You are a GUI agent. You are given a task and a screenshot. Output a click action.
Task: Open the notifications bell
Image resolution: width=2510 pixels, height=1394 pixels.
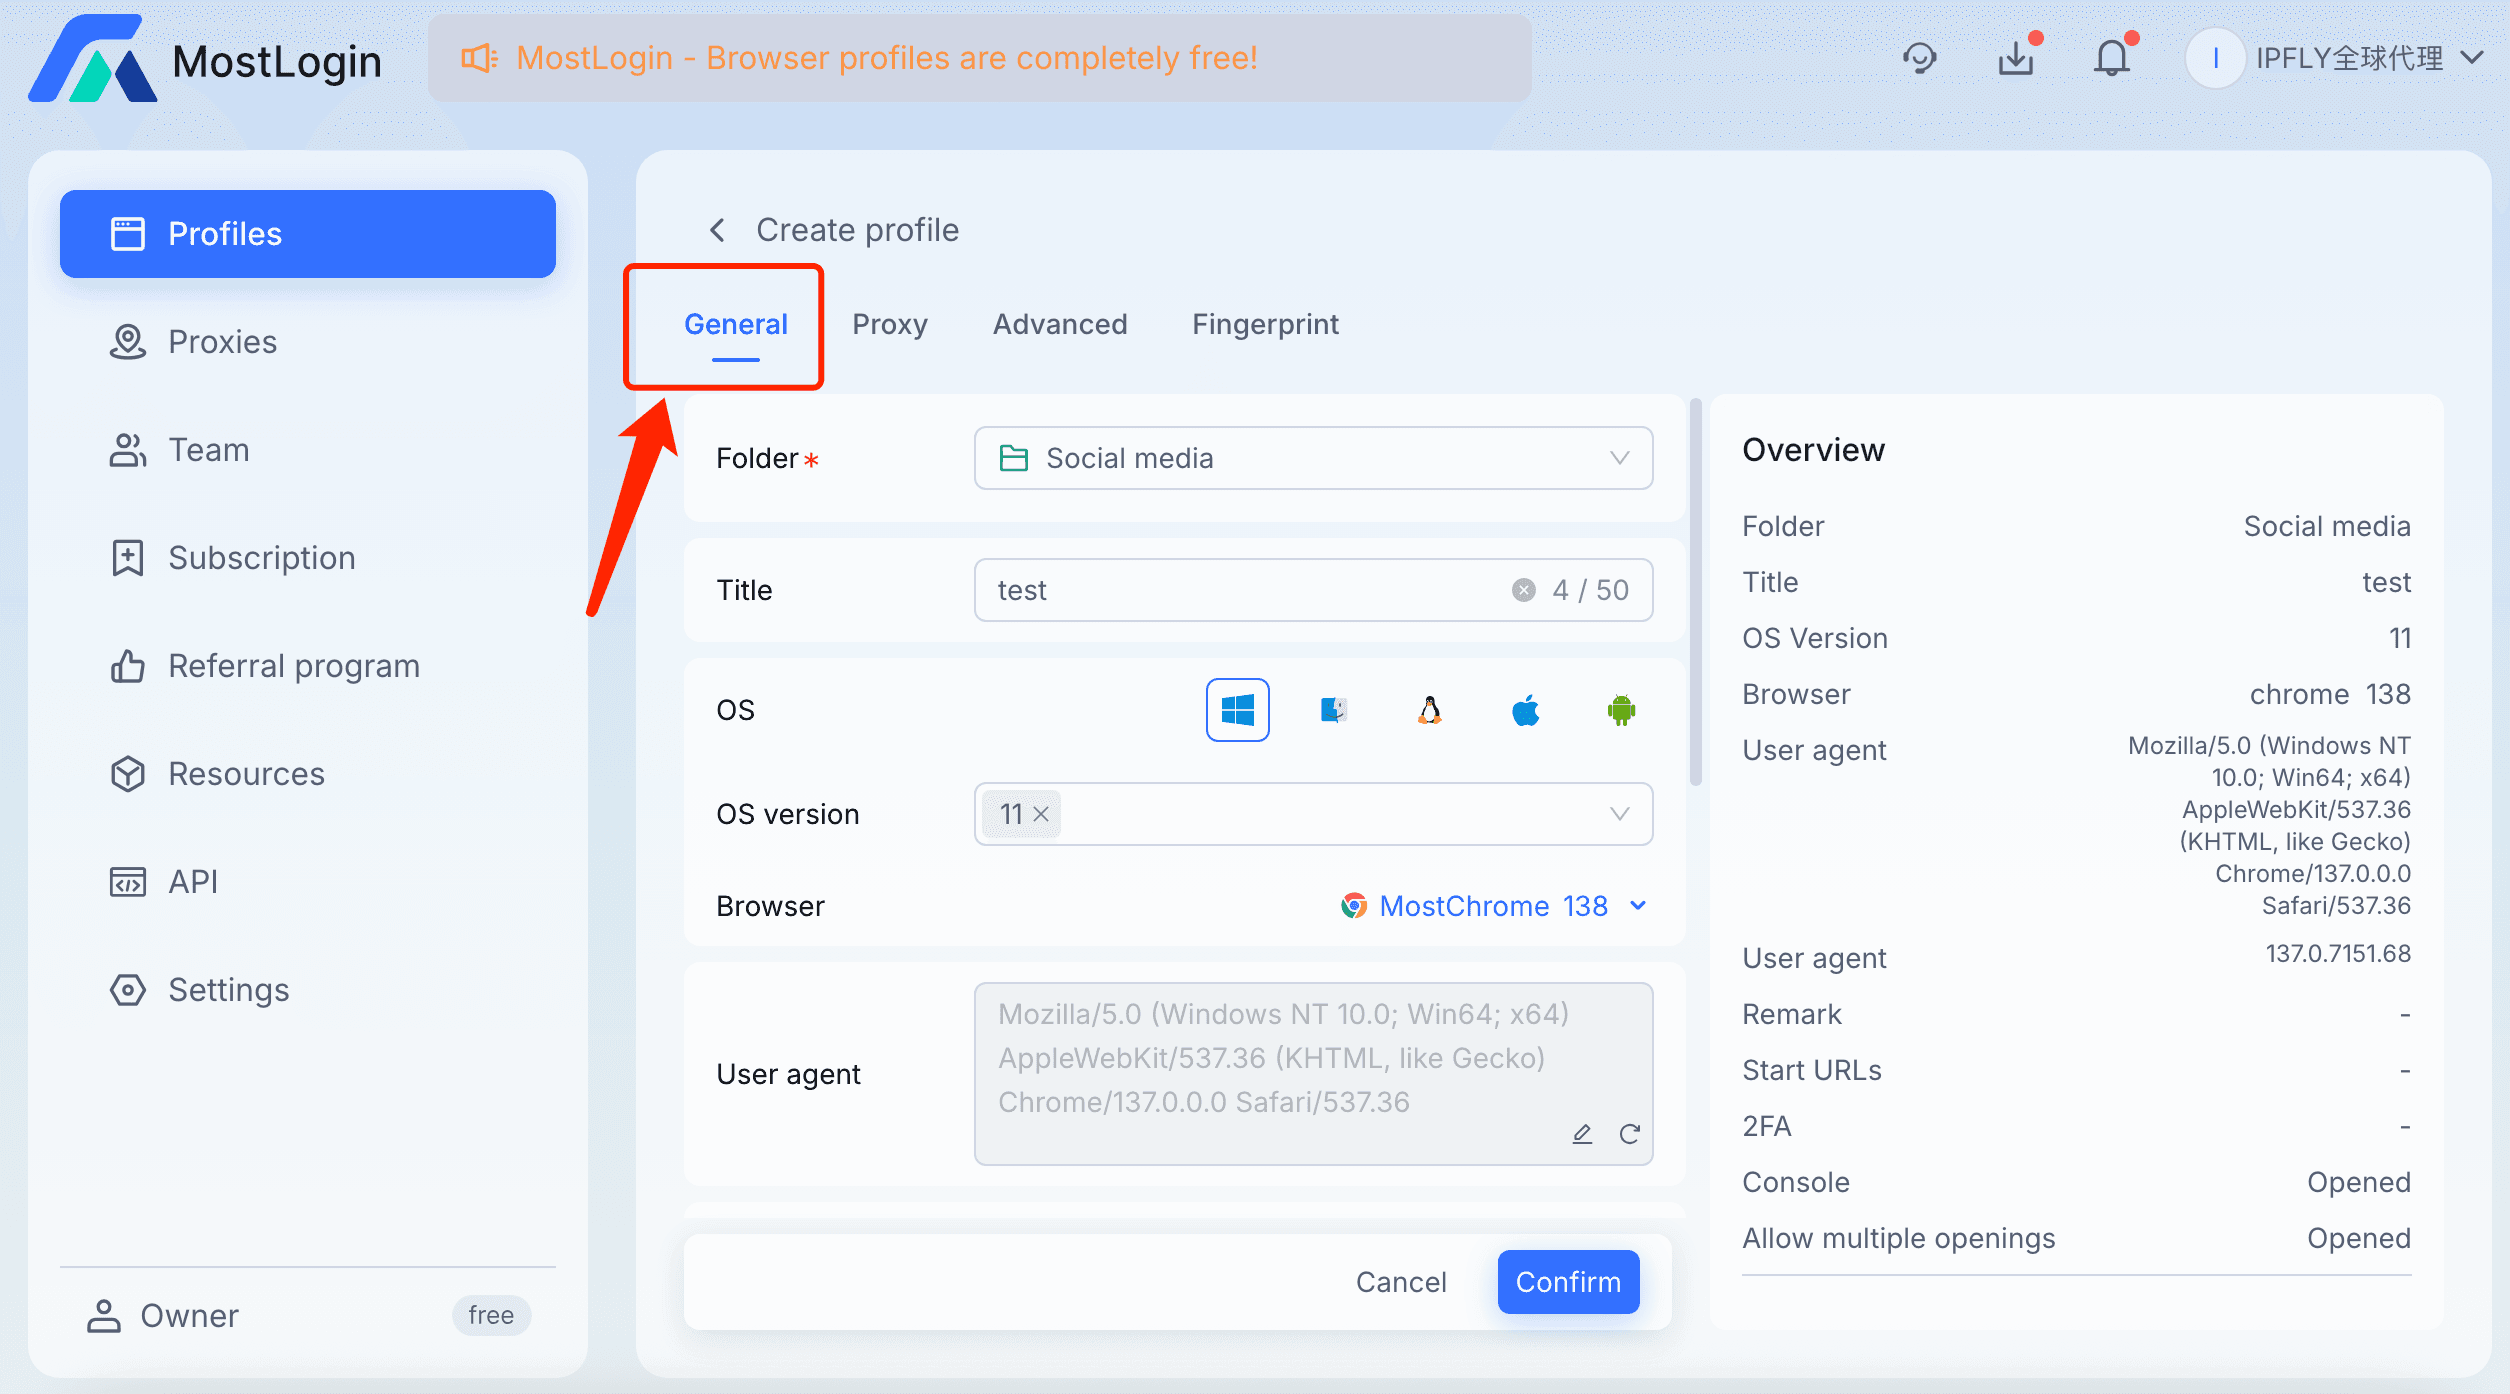click(x=2112, y=58)
